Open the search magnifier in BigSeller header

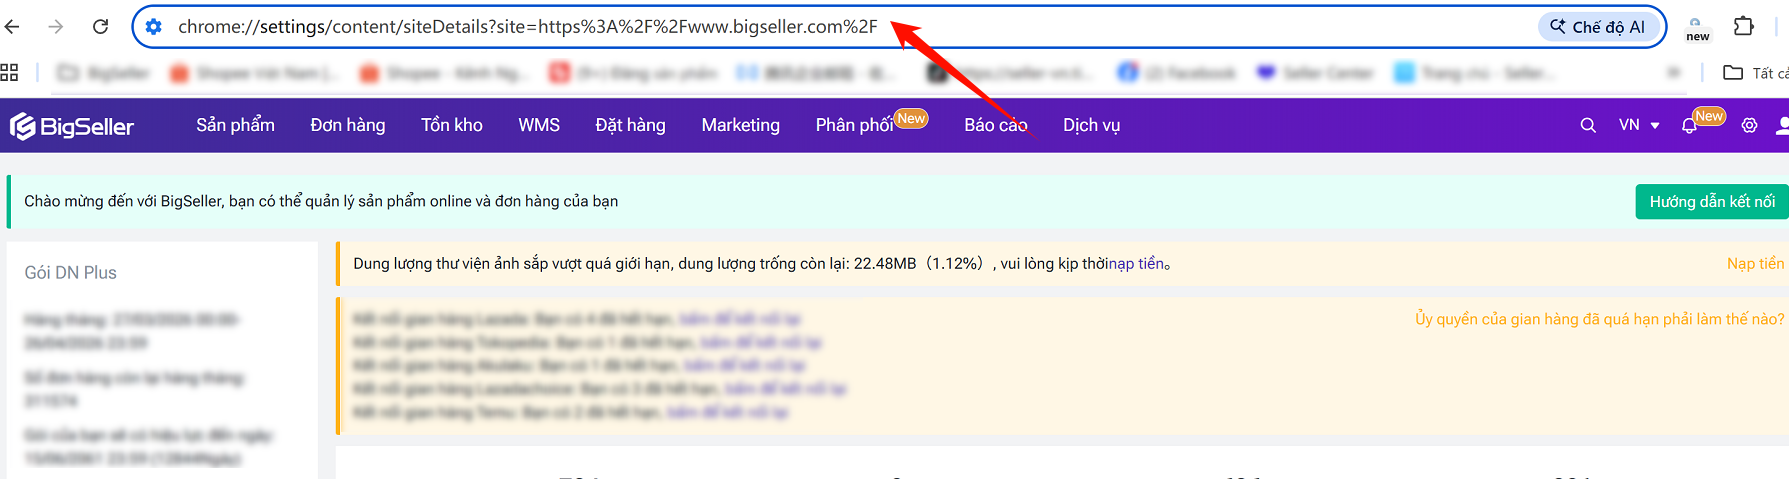pos(1587,126)
